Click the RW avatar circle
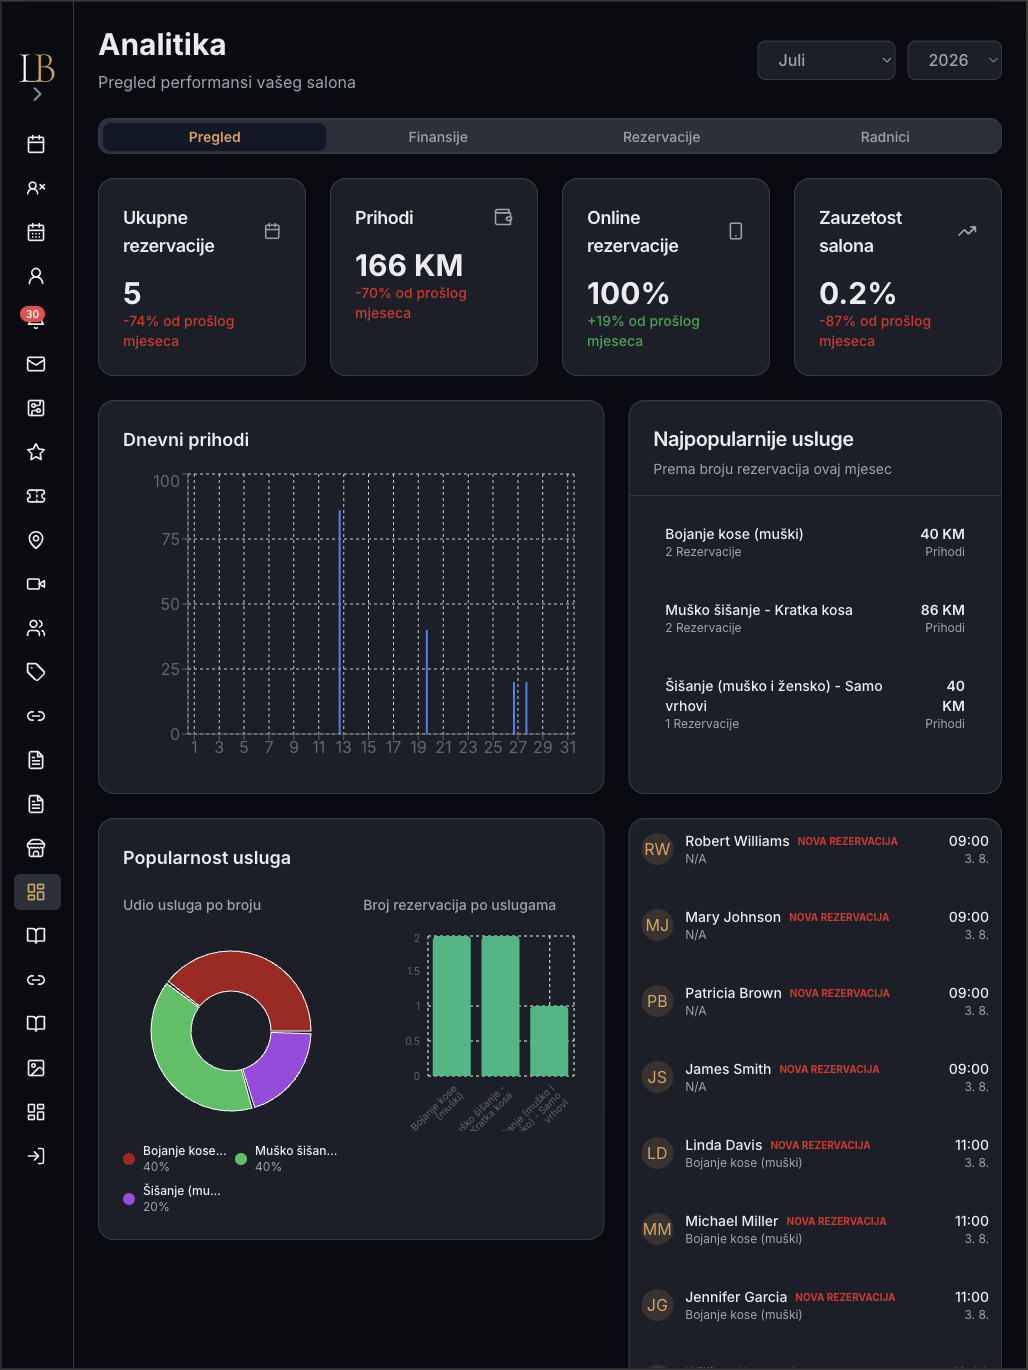 coord(657,849)
